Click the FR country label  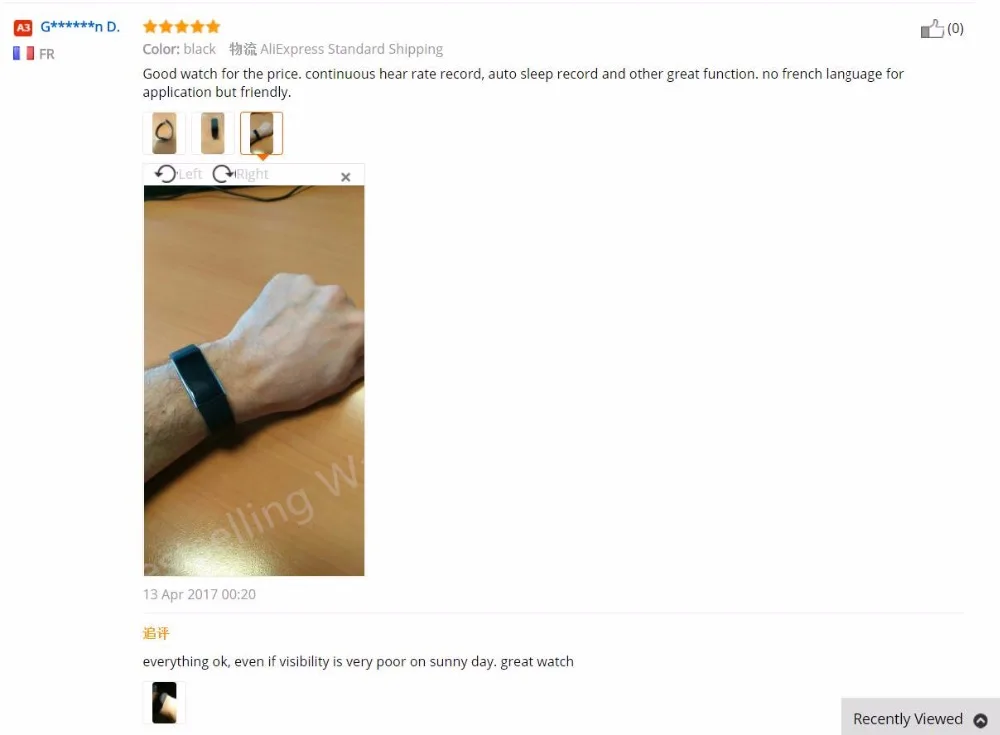coord(47,54)
